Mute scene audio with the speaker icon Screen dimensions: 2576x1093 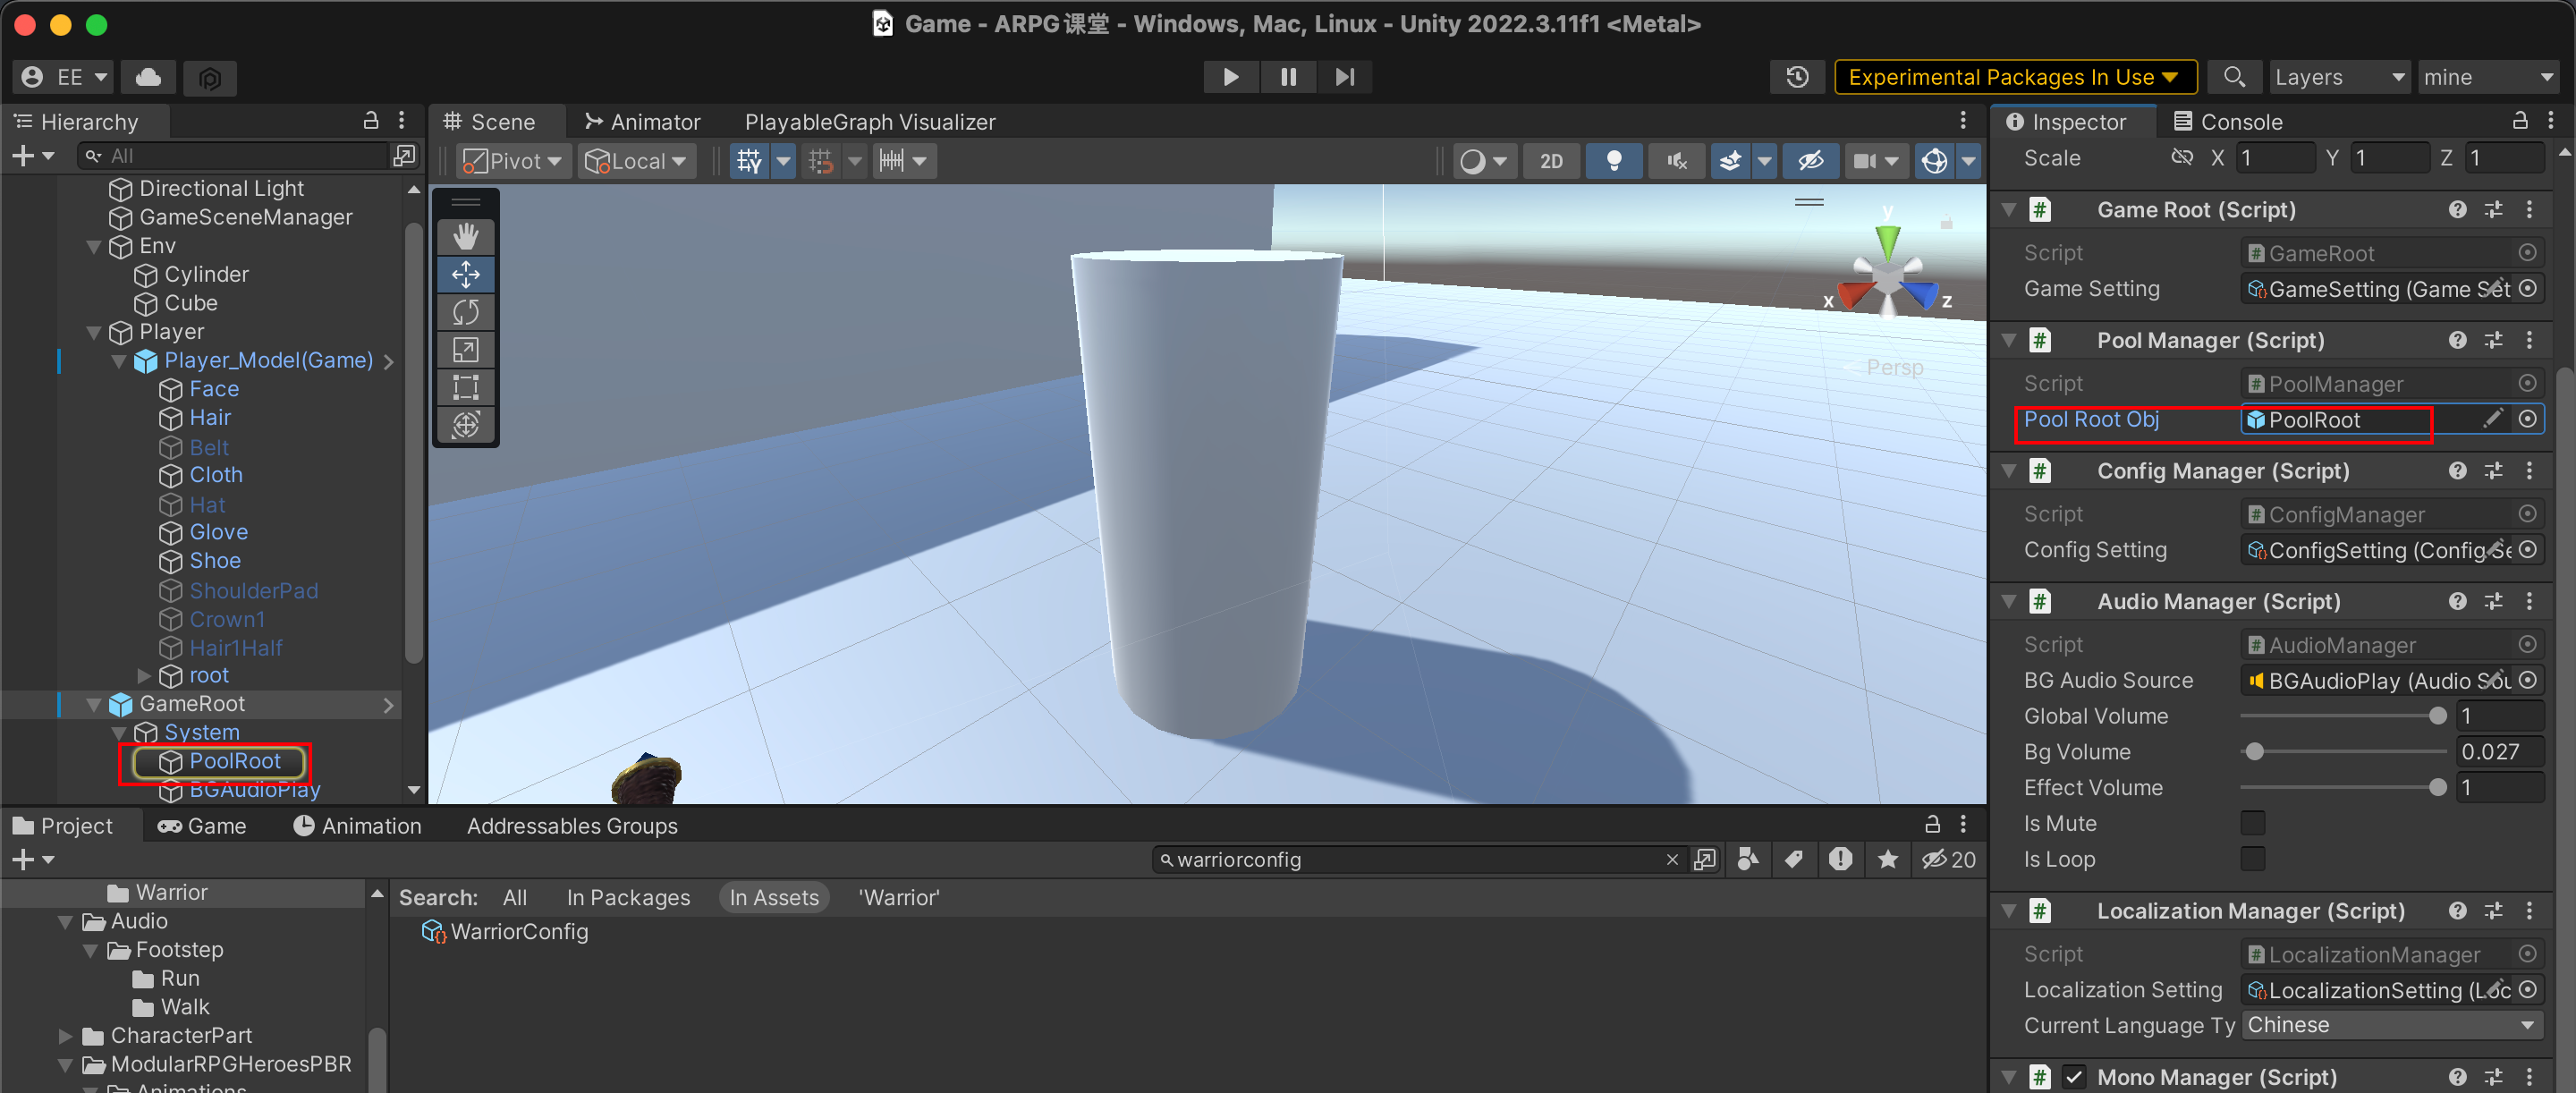click(x=1677, y=161)
